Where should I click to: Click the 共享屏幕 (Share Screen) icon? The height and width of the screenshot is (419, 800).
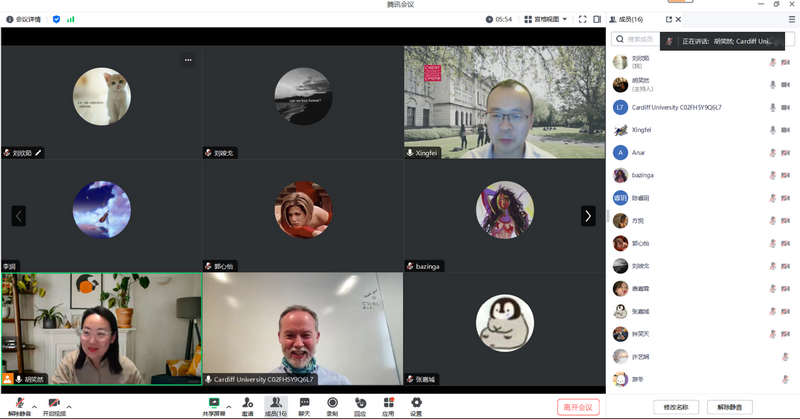213,404
